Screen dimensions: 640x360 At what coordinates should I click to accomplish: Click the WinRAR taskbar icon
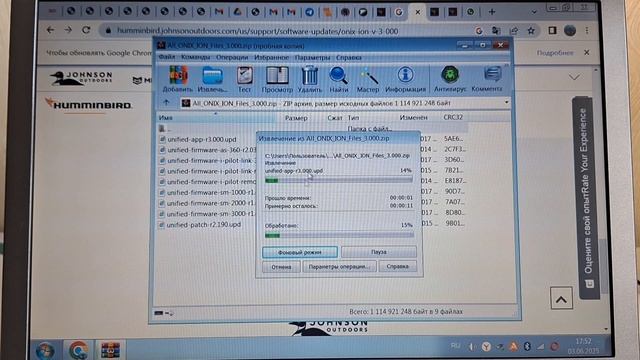111,351
